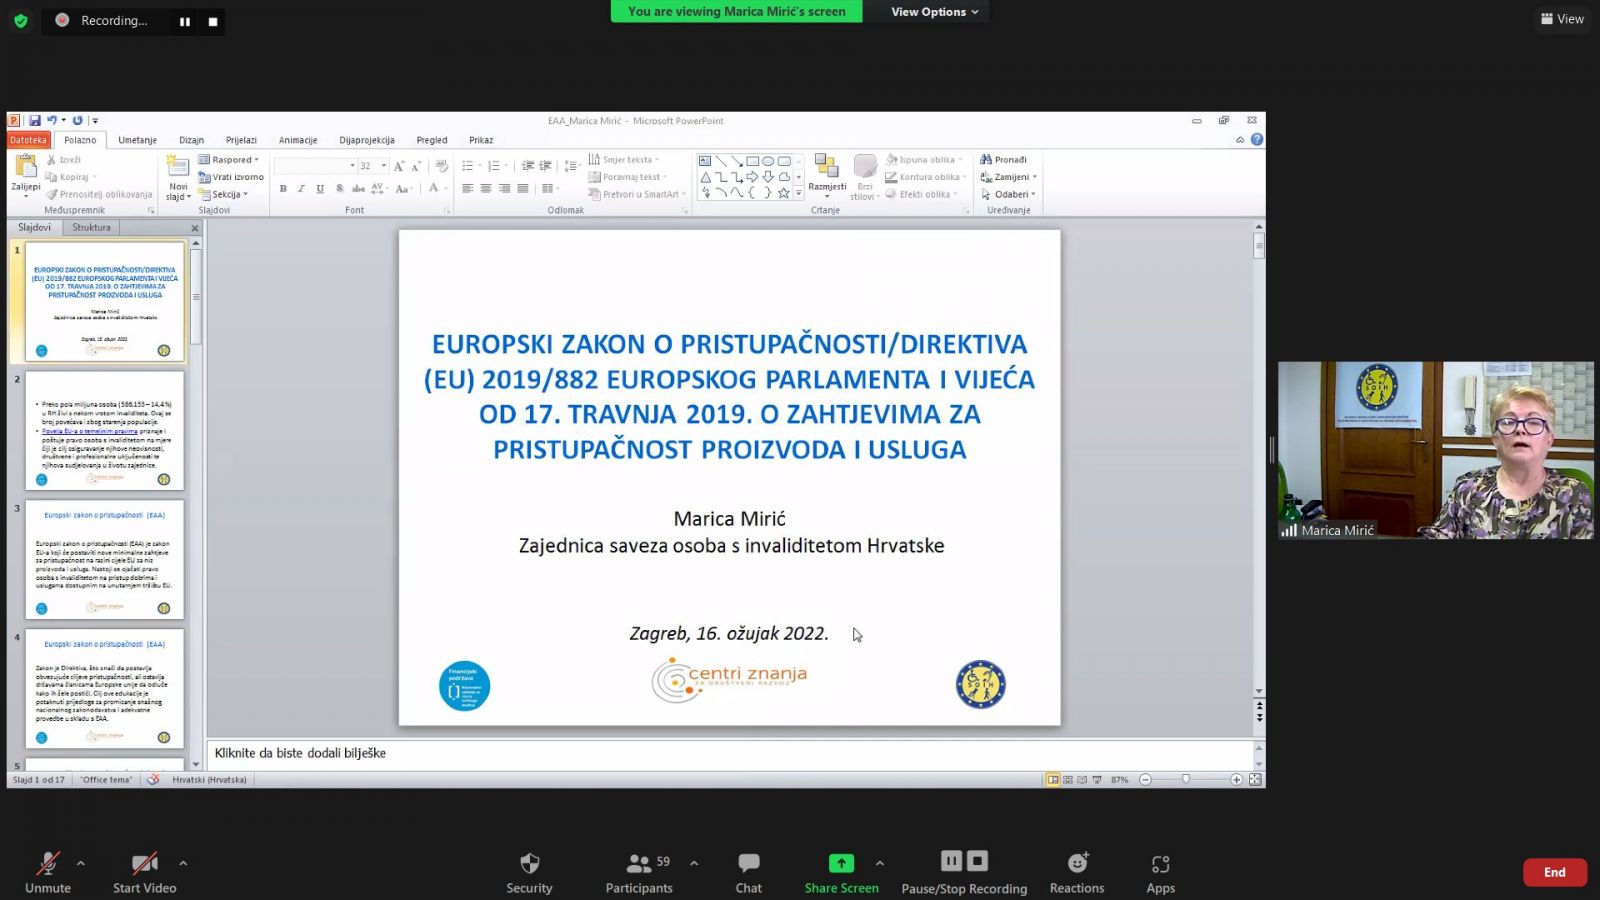The height and width of the screenshot is (900, 1600).
Task: Open the Datoteka (File) tab
Action: pos(29,140)
